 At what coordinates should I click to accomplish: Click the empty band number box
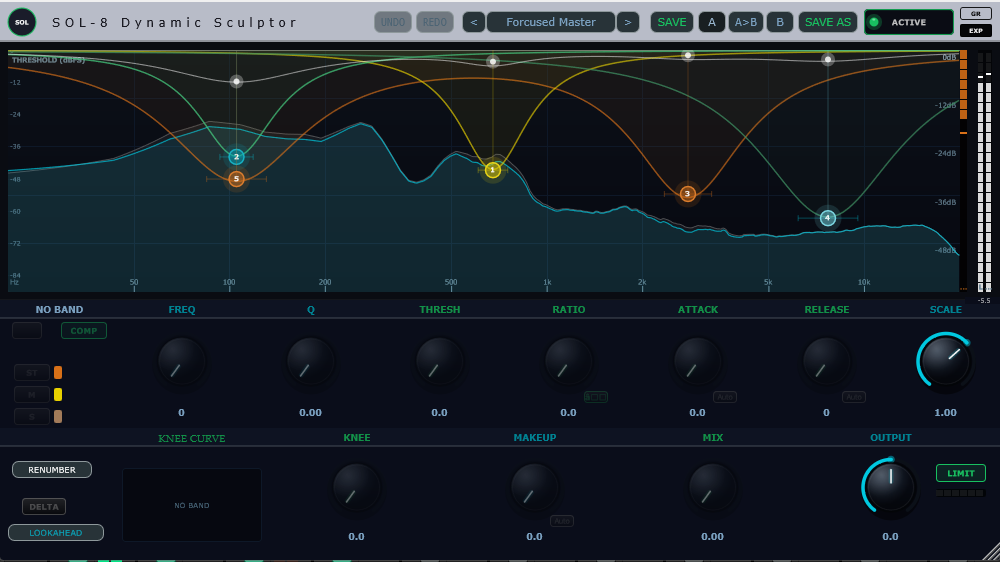click(27, 330)
